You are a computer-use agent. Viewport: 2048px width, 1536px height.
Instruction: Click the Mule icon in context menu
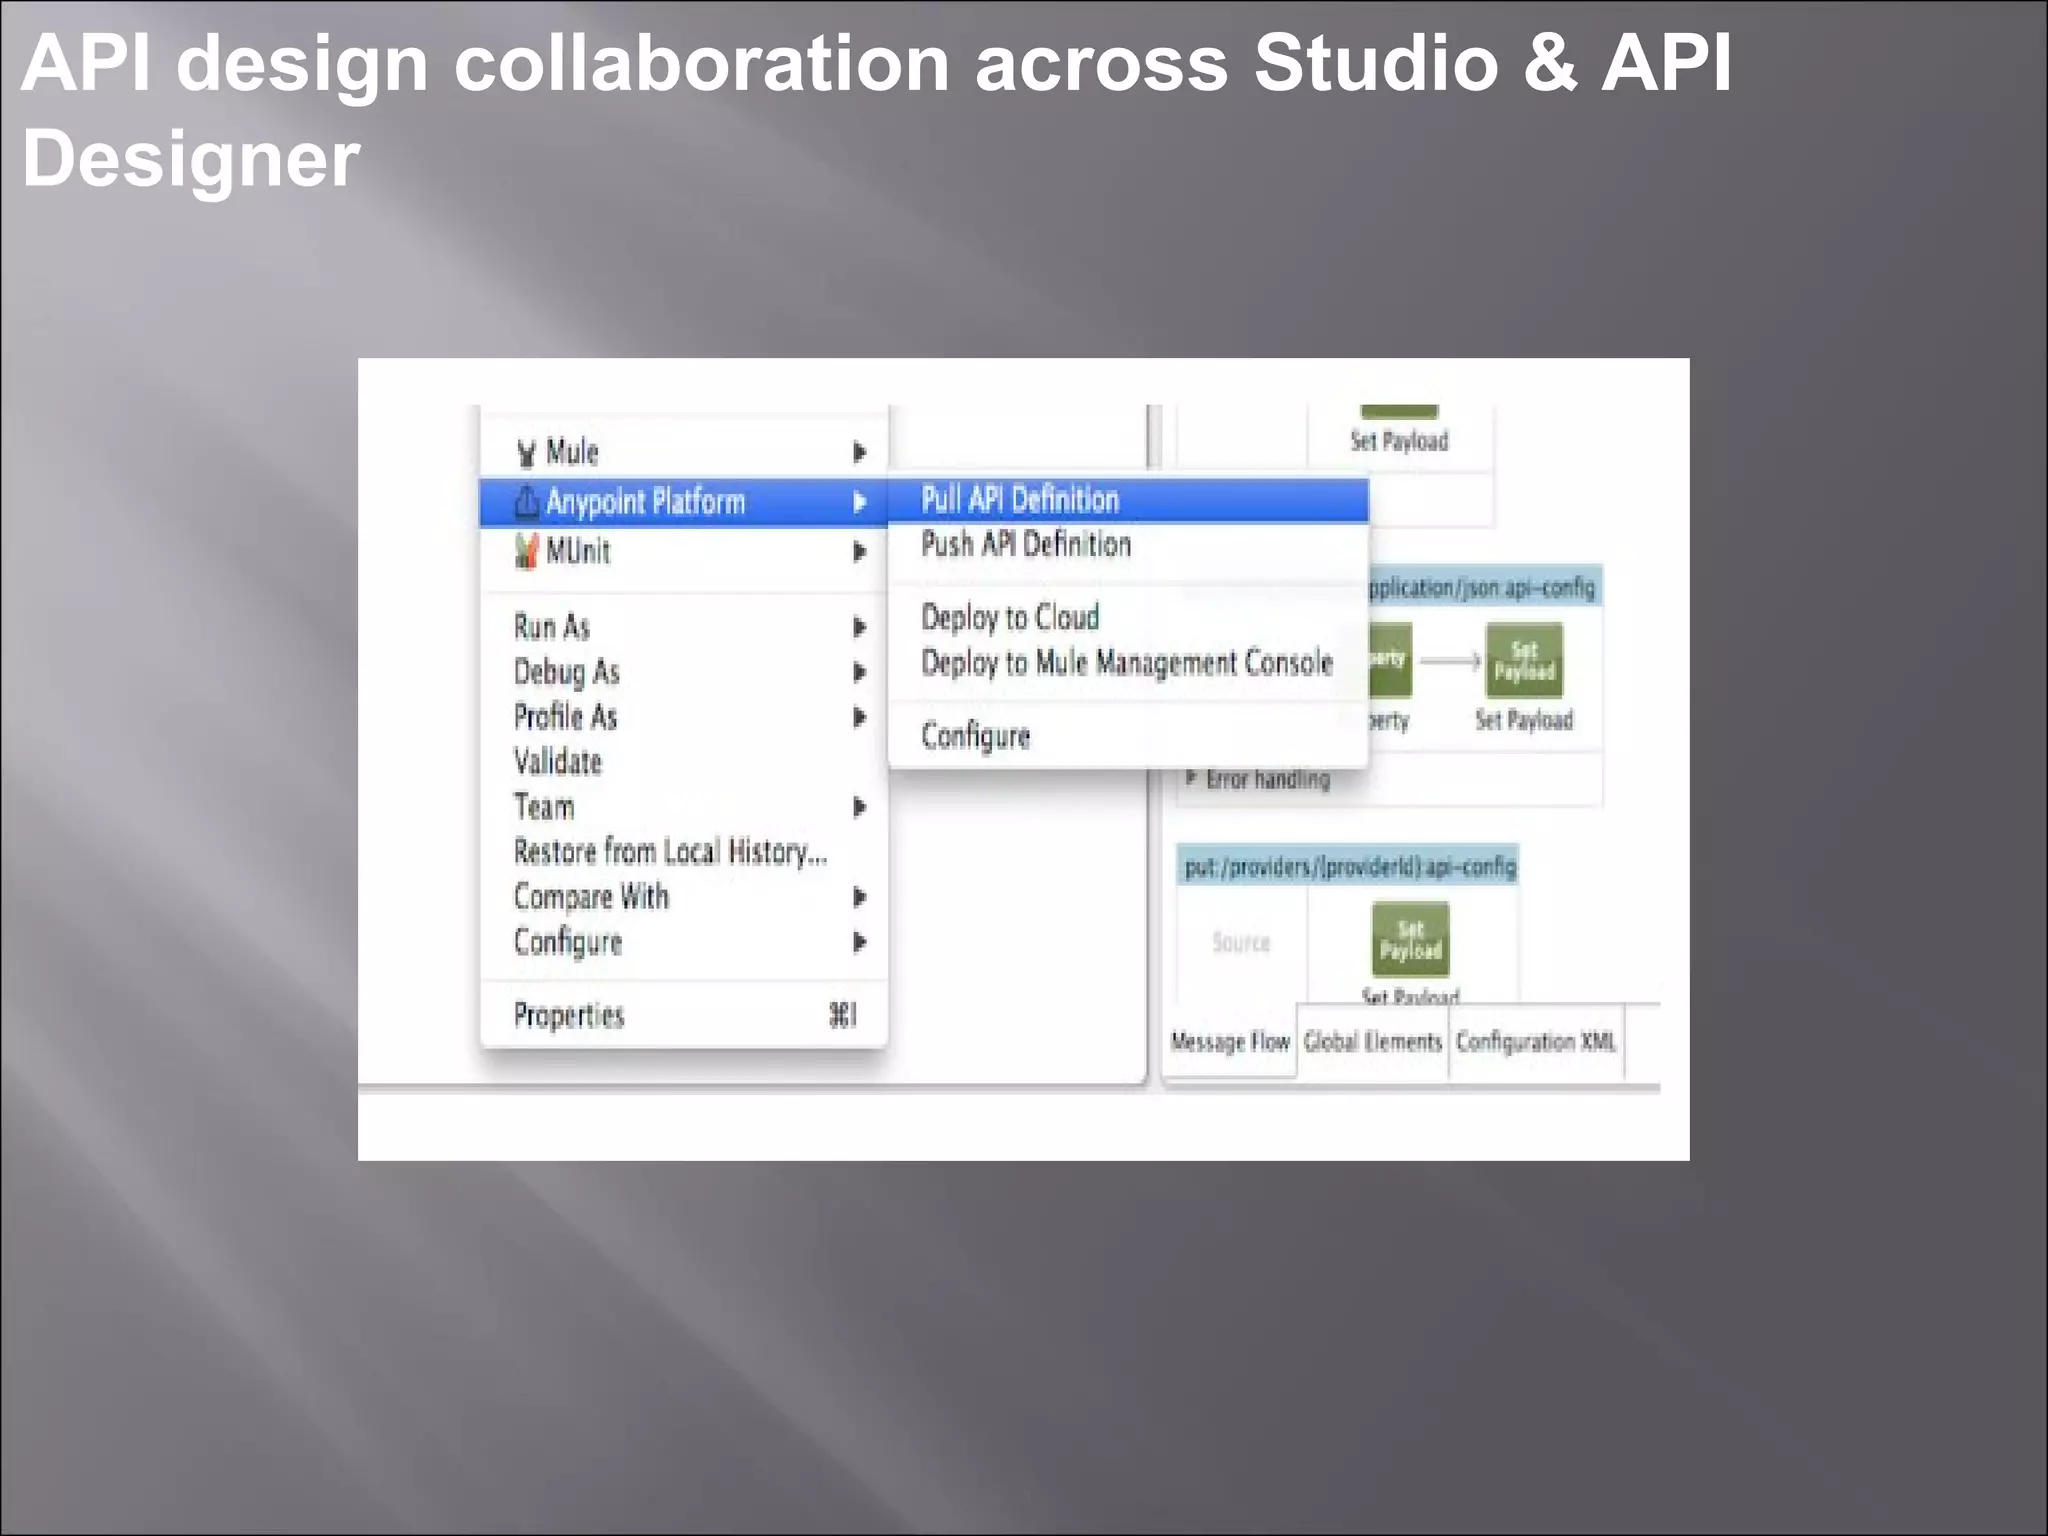point(527,453)
